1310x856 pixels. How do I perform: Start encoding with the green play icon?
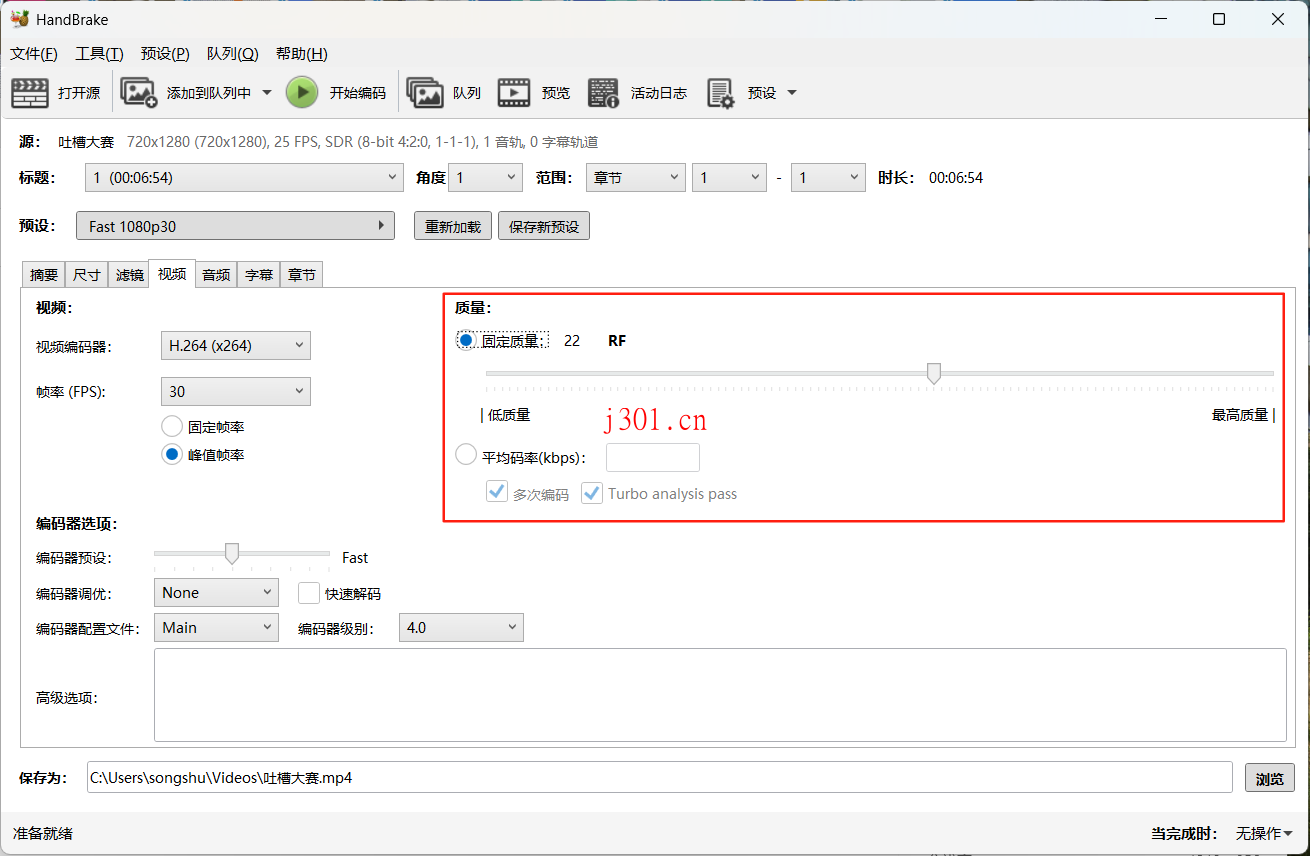302,93
